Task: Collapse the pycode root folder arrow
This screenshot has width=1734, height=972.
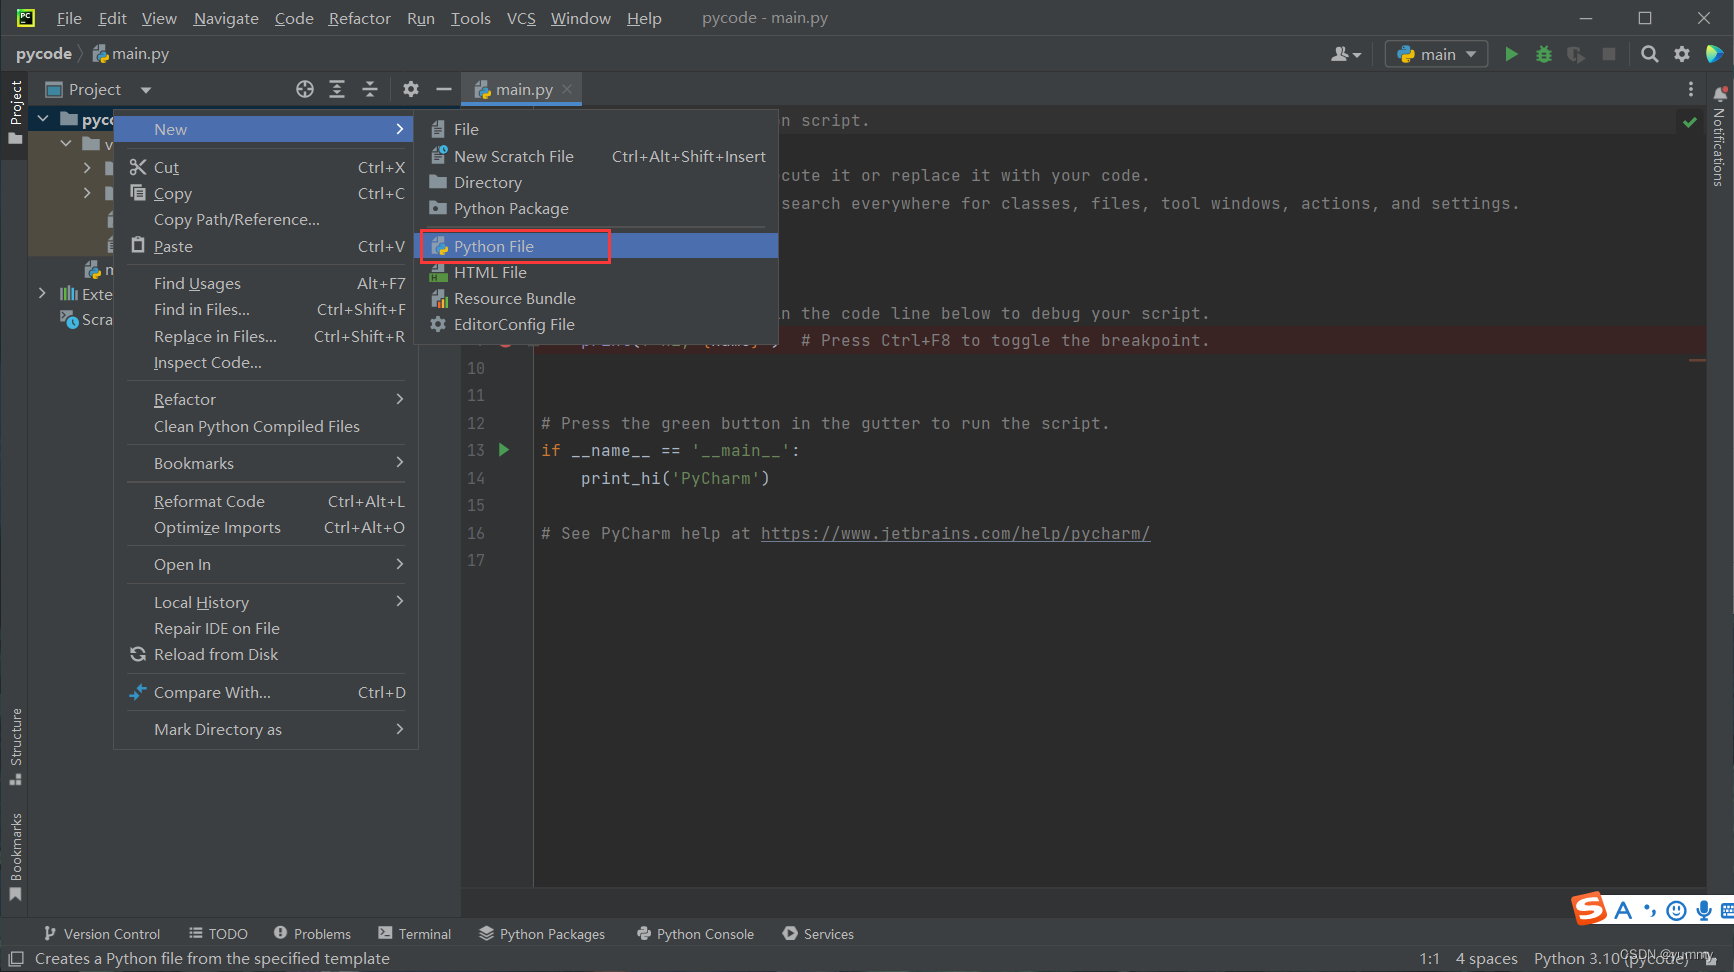Action: [43, 119]
